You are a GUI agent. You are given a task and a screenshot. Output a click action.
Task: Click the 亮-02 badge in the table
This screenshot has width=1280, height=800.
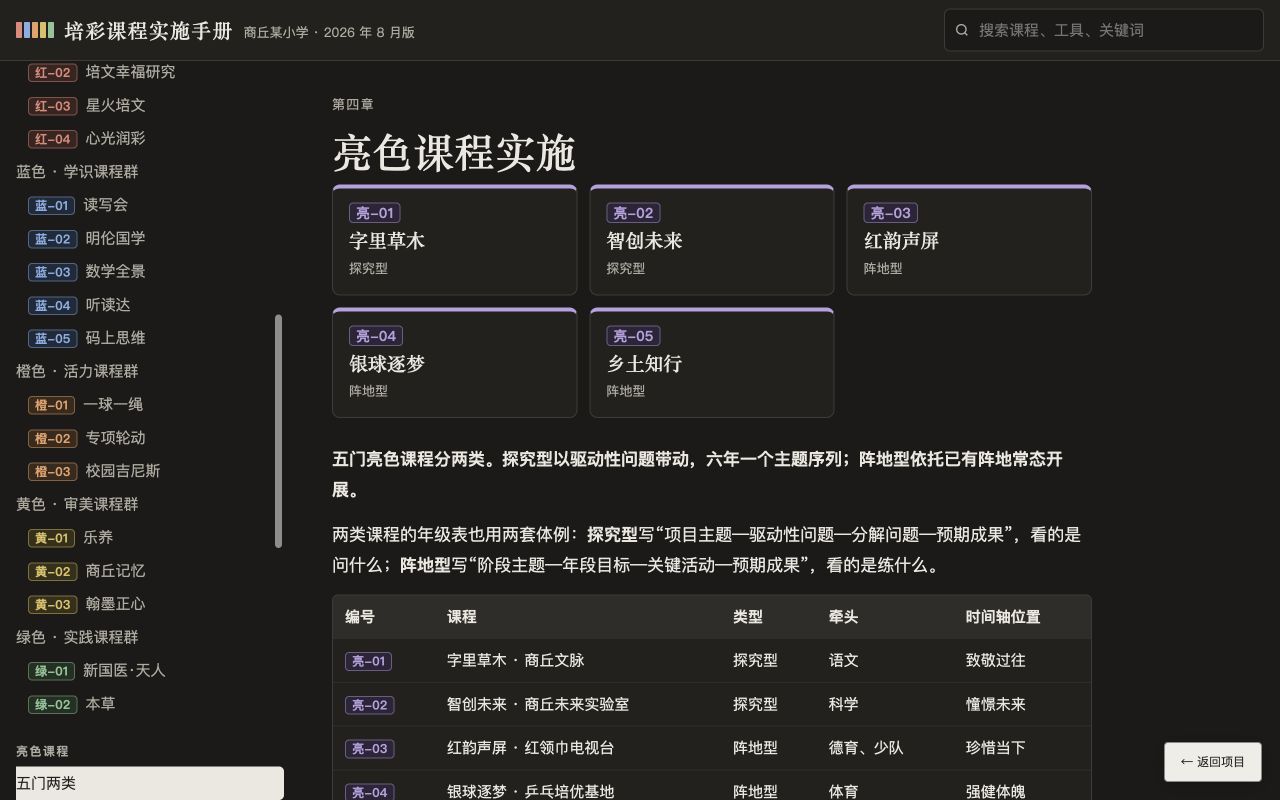tap(369, 705)
